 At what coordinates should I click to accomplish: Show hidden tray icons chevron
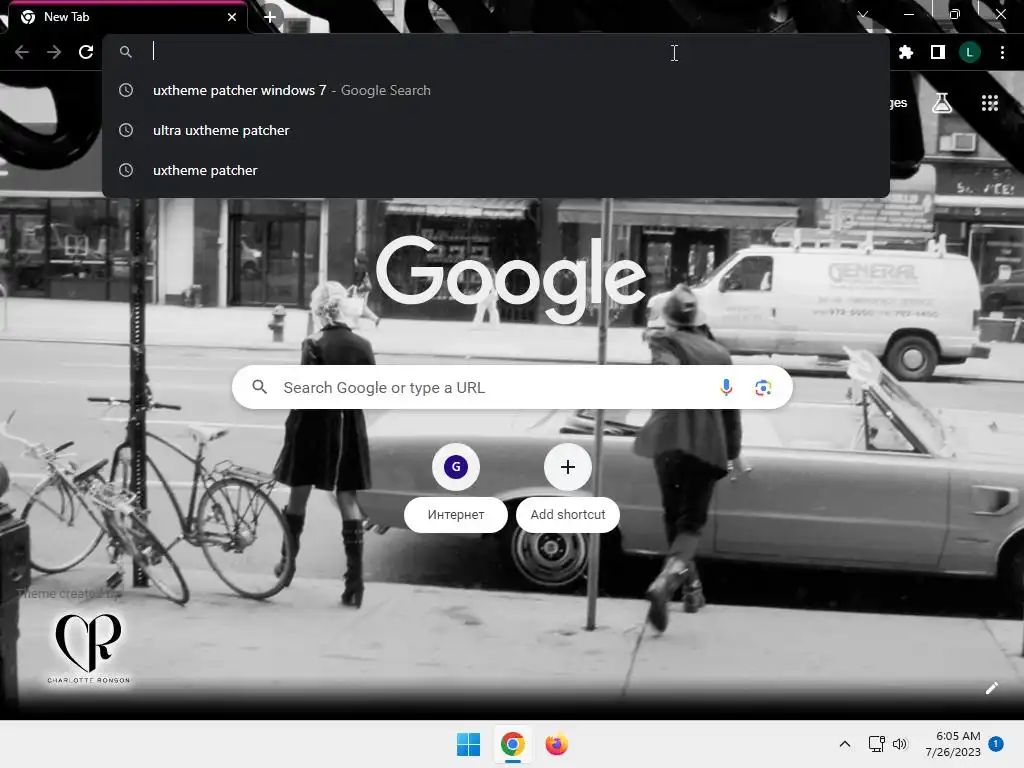point(844,744)
